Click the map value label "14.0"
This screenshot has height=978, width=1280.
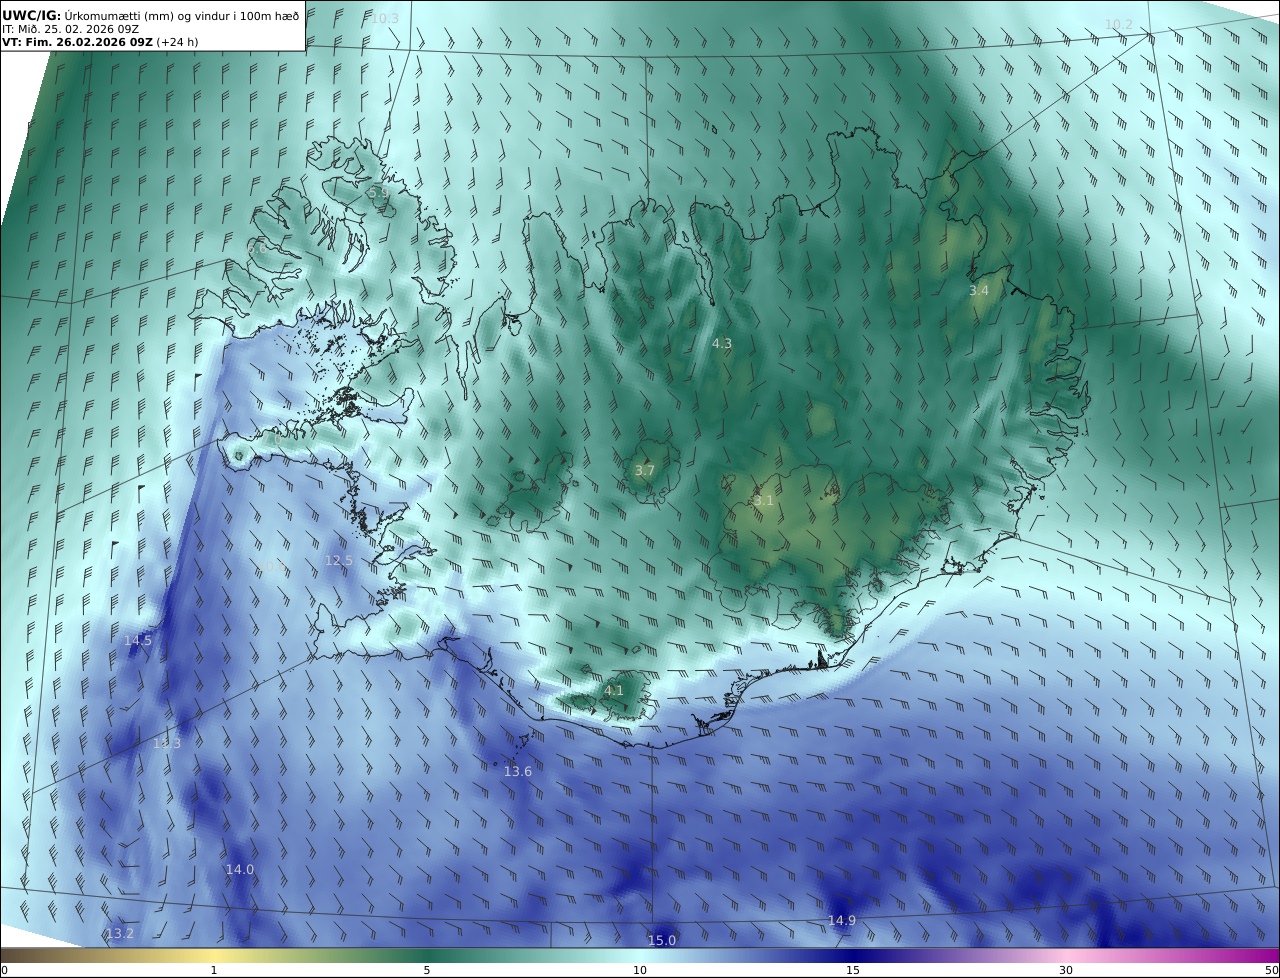pyautogui.click(x=239, y=870)
